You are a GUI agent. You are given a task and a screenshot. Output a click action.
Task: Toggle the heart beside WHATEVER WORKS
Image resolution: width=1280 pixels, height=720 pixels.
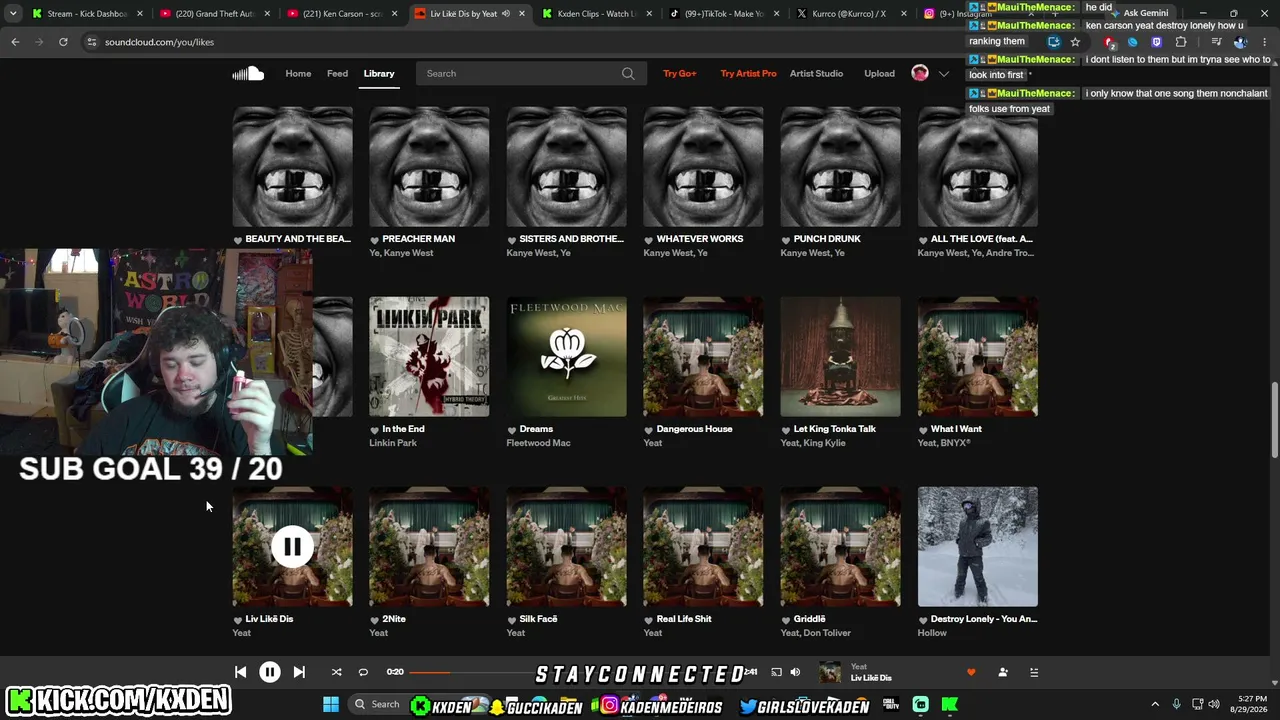[x=648, y=240]
